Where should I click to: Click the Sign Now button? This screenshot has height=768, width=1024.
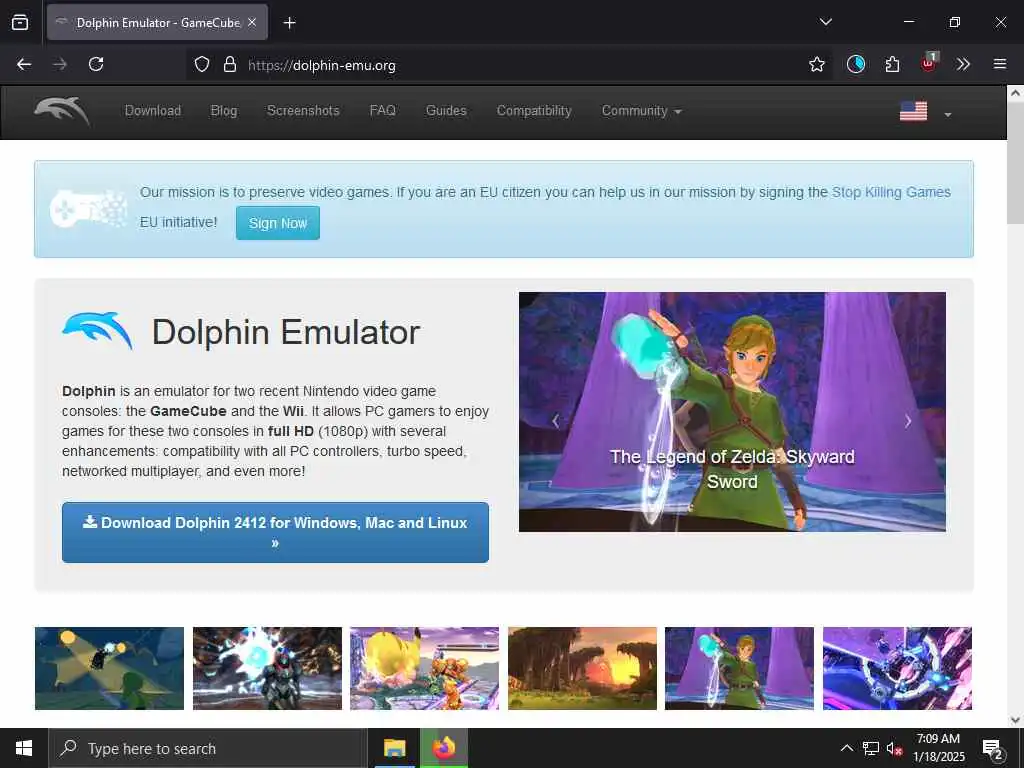click(x=278, y=223)
